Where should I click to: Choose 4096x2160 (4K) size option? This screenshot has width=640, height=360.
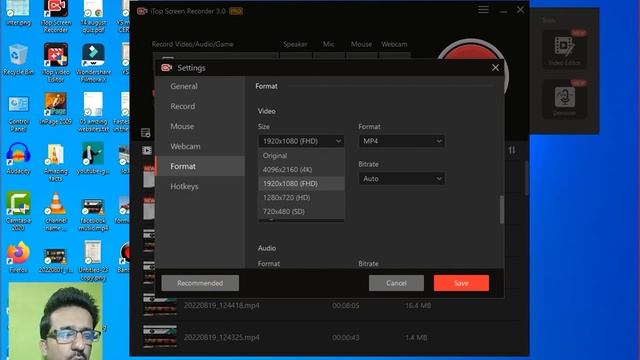(x=301, y=169)
